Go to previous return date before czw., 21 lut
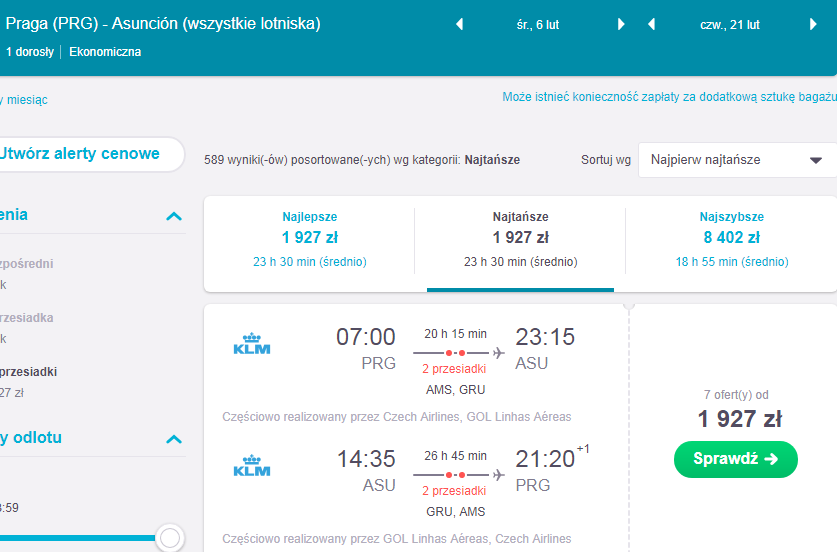Viewport: 837px width, 552px height. [651, 24]
